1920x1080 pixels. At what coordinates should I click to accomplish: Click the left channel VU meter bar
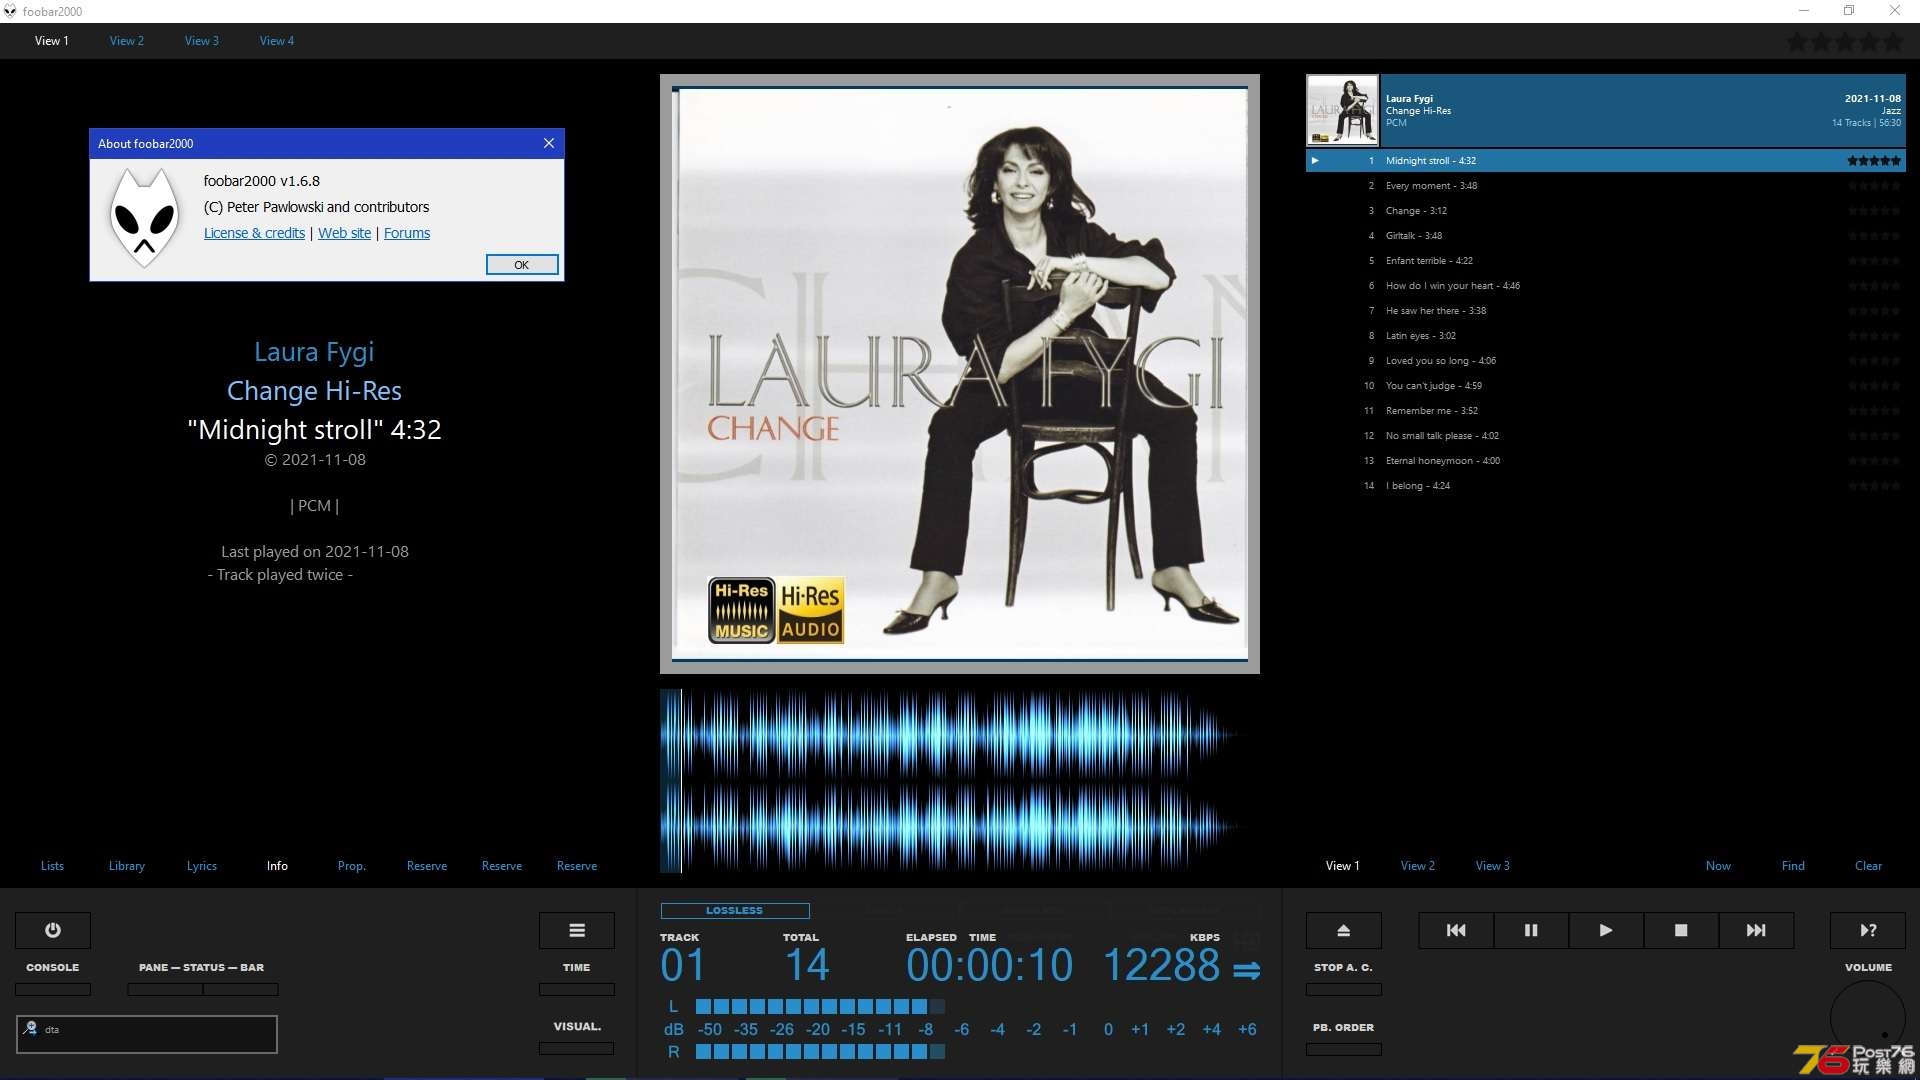pyautogui.click(x=820, y=1006)
